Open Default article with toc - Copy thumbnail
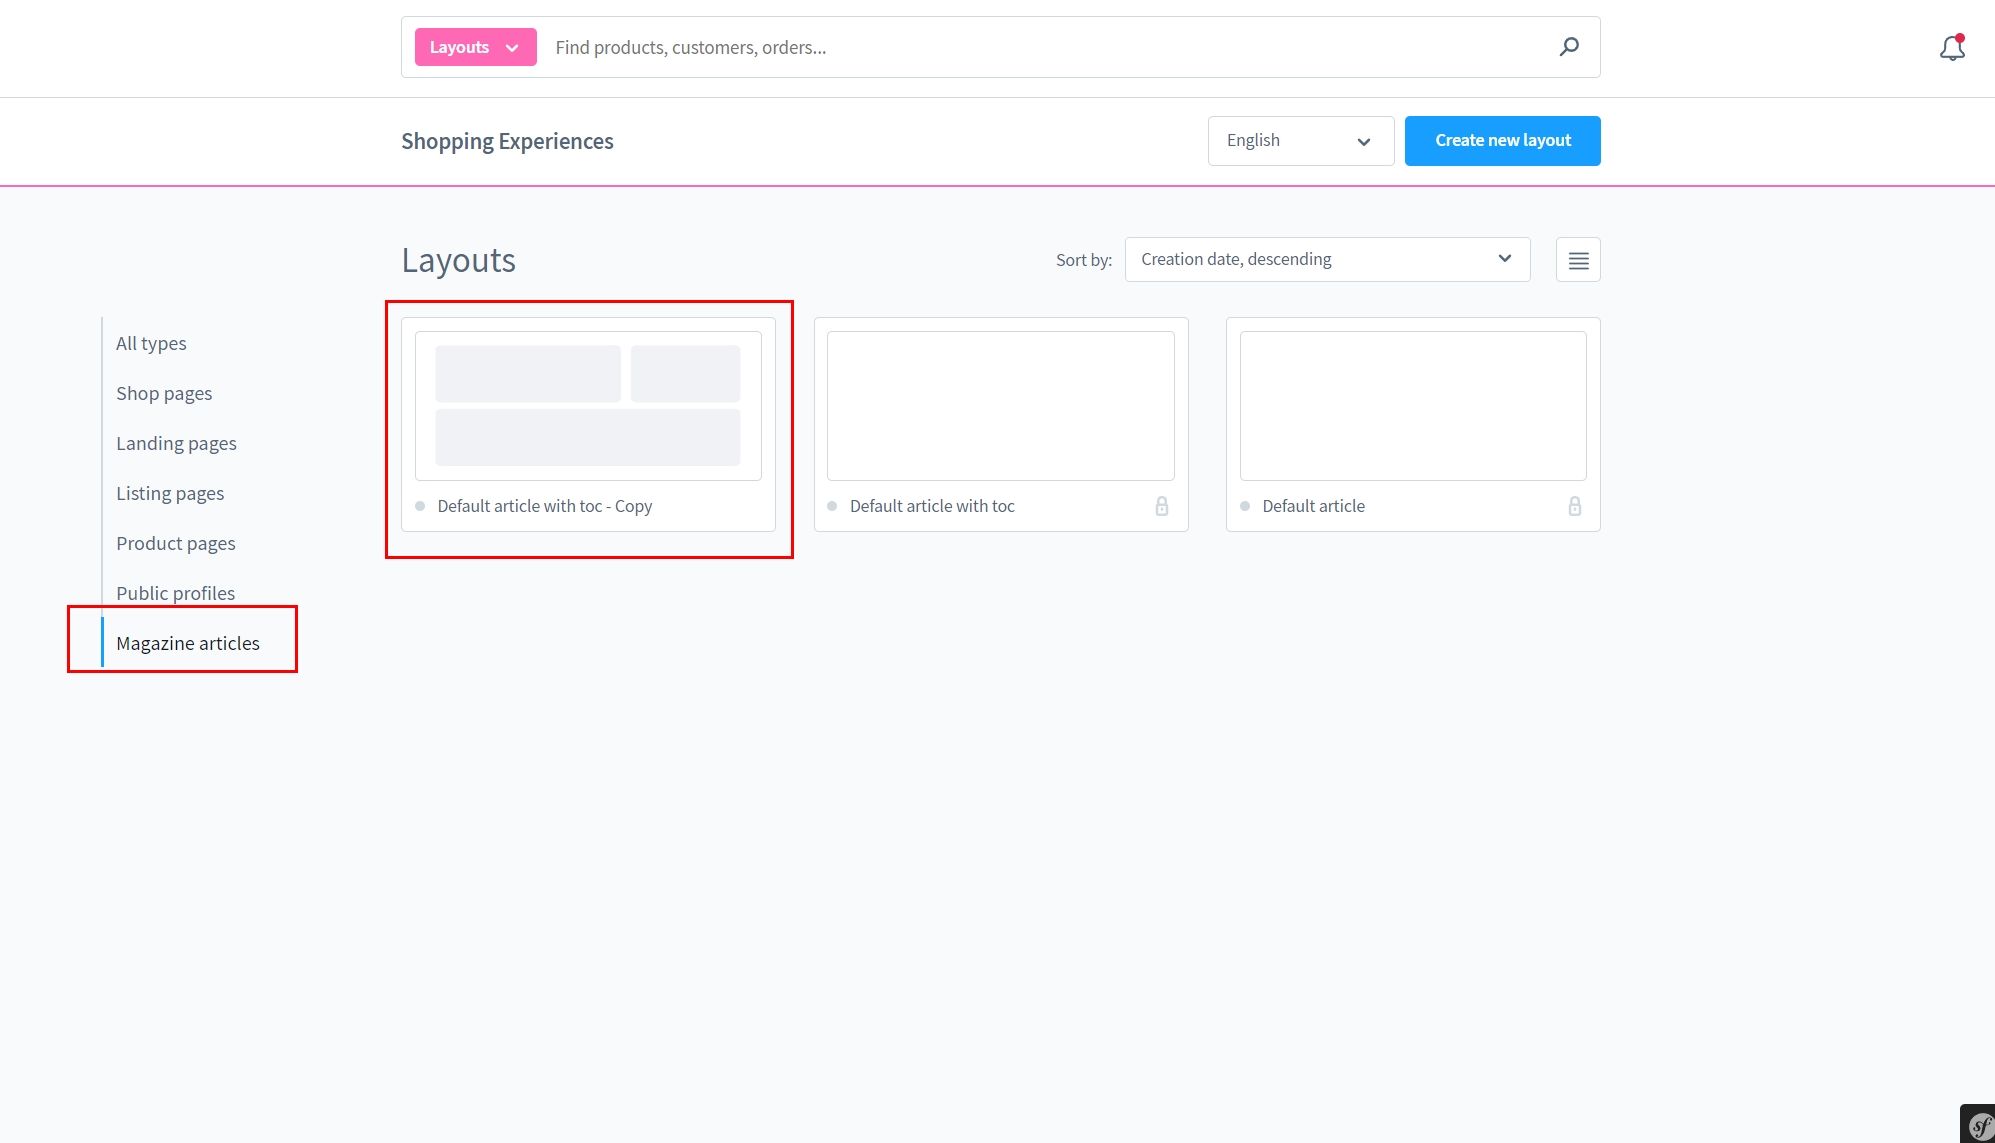Screen dimensions: 1995x1143 click(x=588, y=406)
